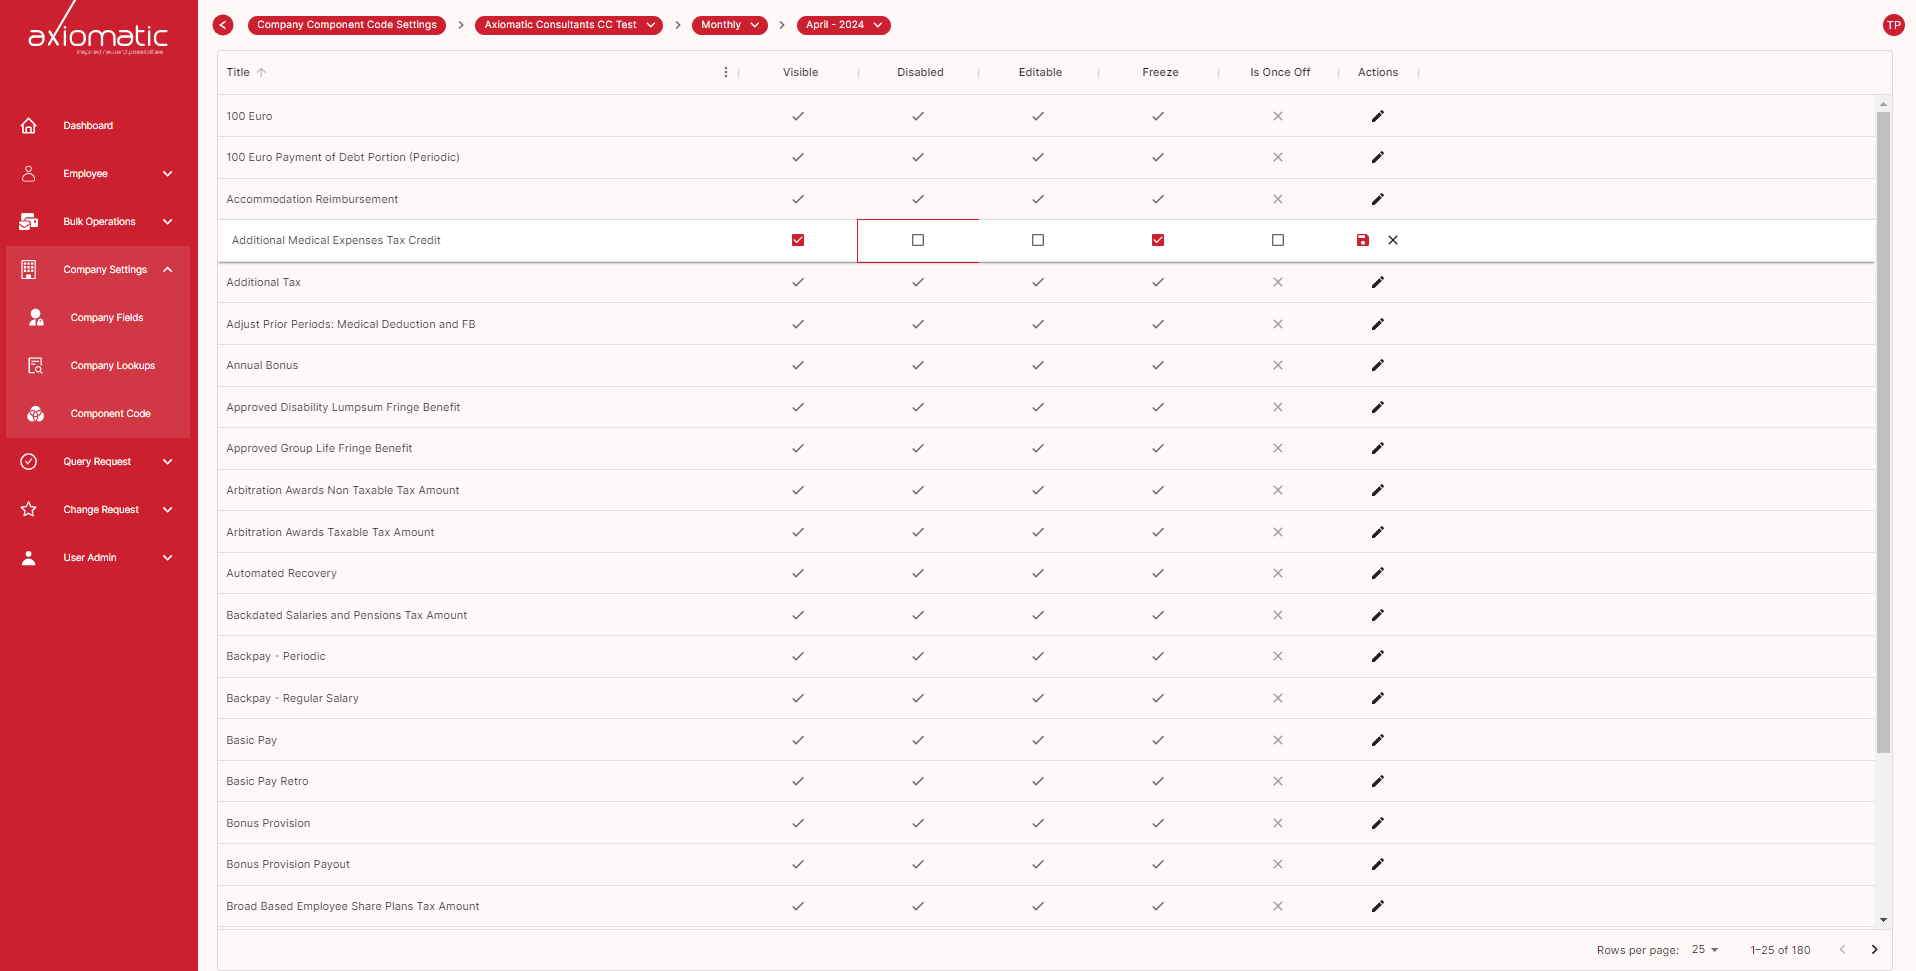The image size is (1916, 971).
Task: Select Company Lookups in the sidebar
Action: 112,366
